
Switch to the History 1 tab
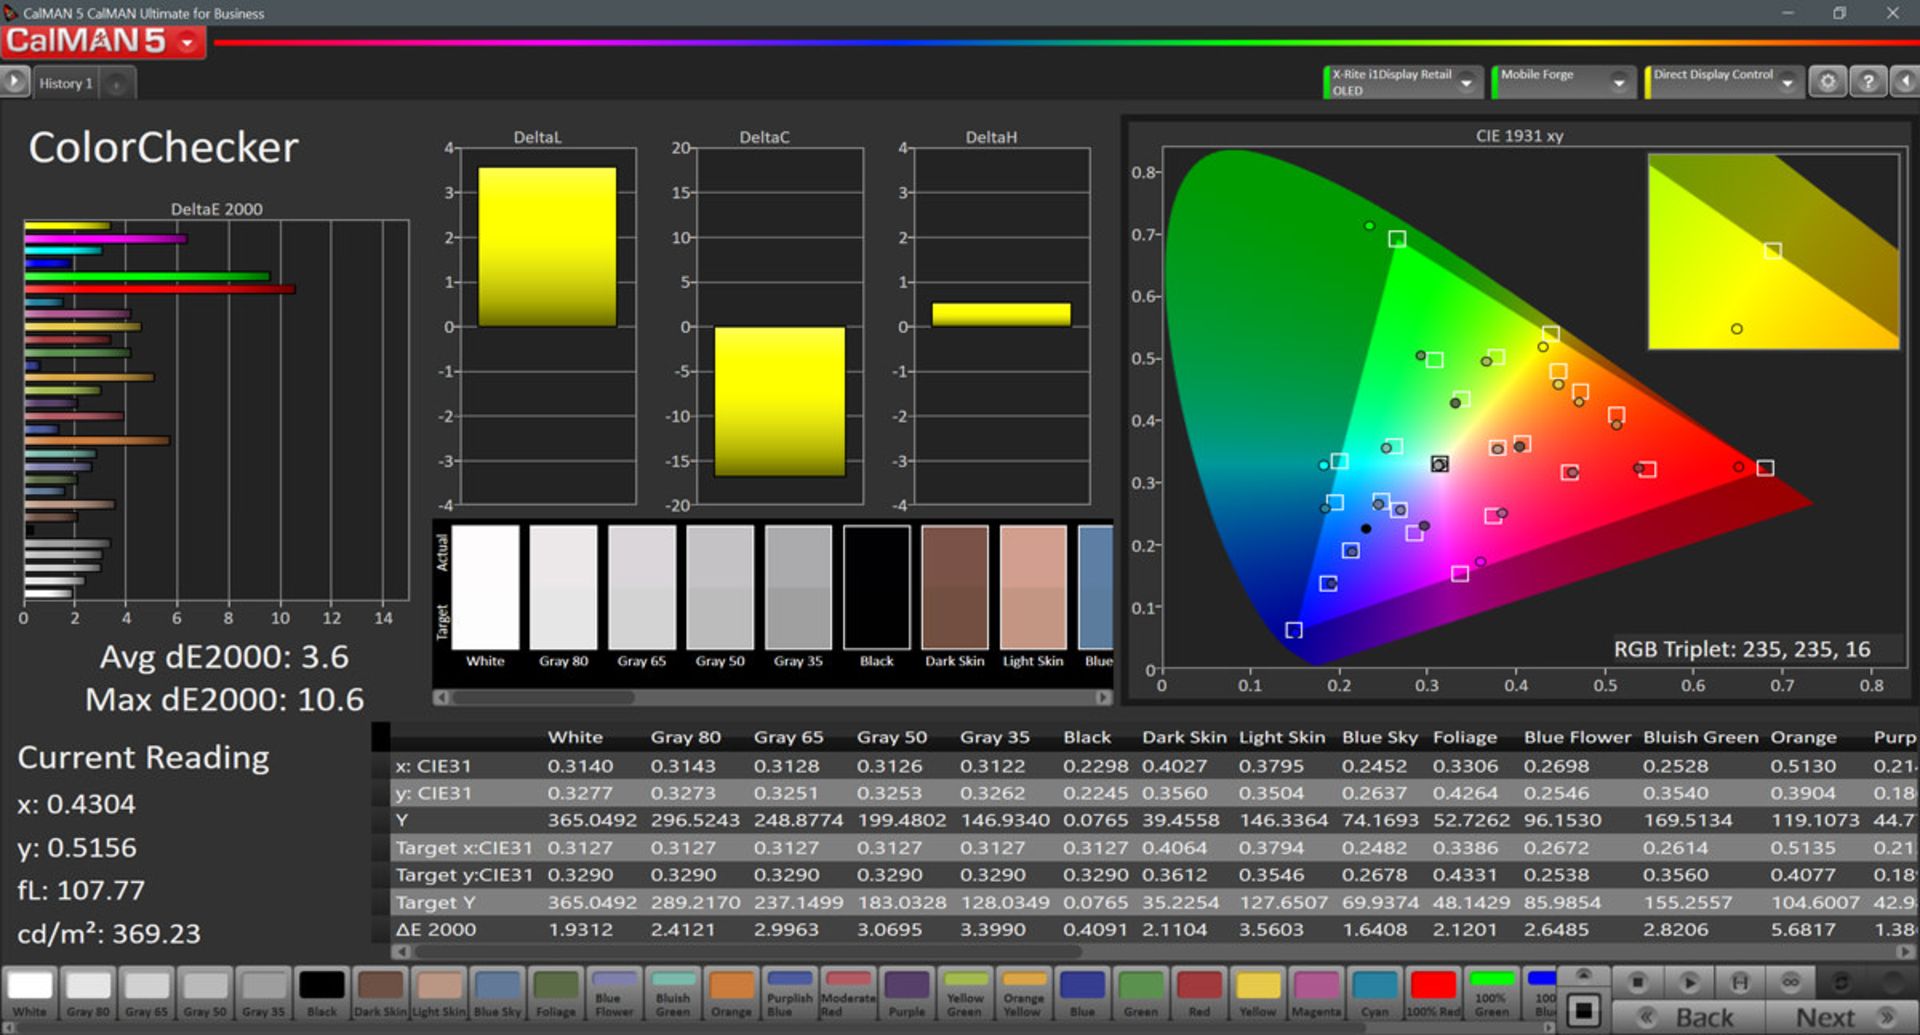[66, 83]
